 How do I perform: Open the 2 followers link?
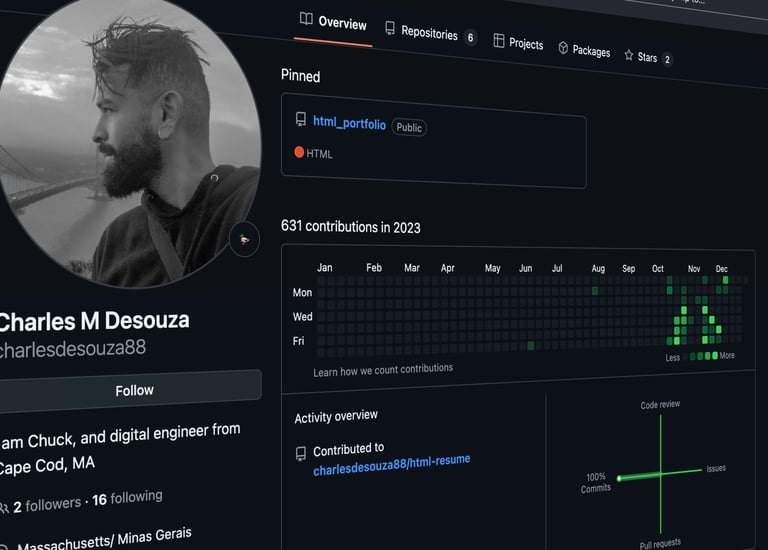(x=47, y=505)
